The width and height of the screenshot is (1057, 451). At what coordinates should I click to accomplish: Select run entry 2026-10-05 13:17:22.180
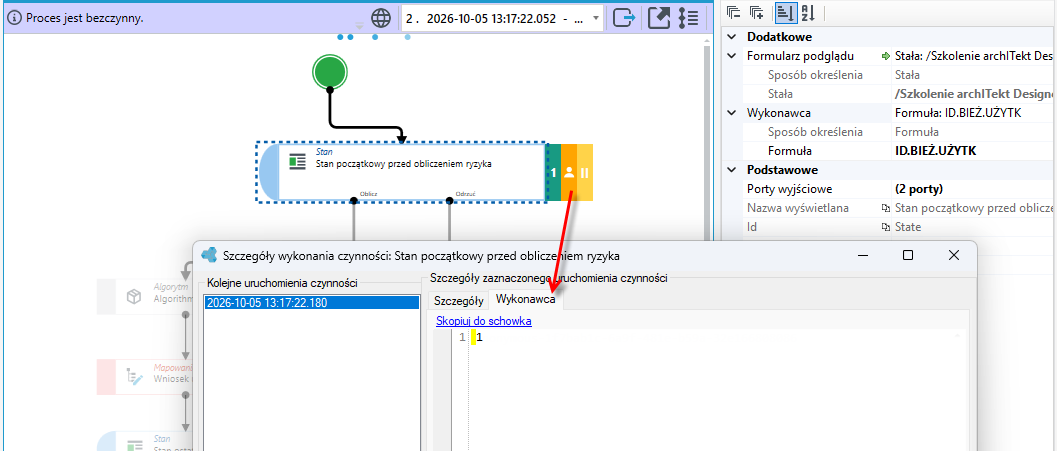point(309,303)
